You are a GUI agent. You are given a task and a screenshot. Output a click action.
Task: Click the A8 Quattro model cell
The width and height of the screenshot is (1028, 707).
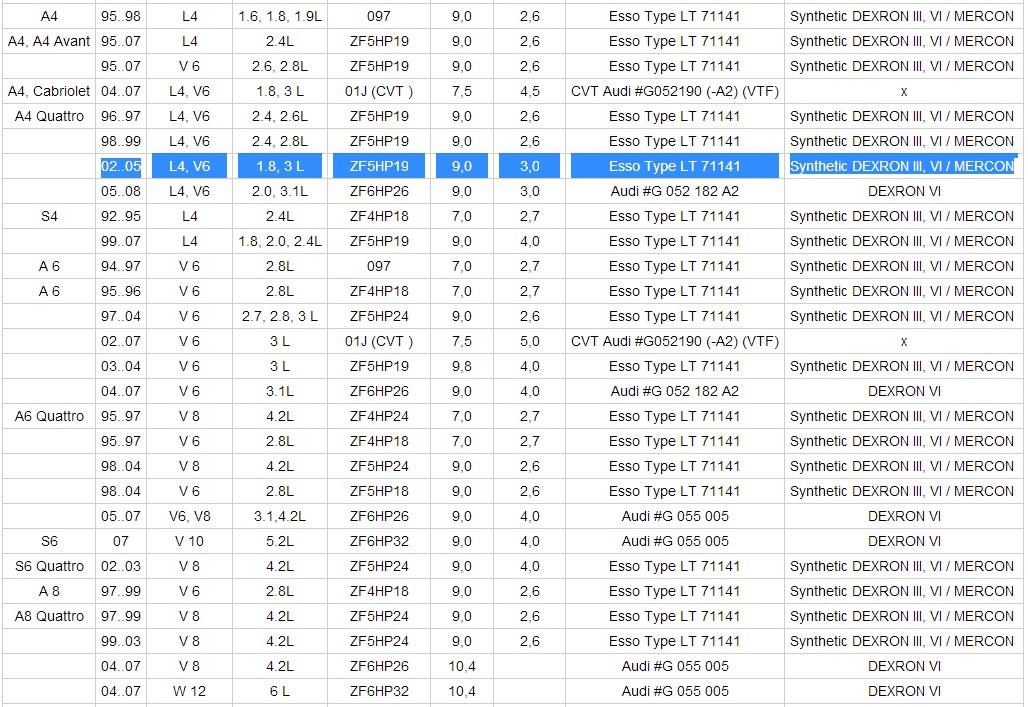[49, 616]
